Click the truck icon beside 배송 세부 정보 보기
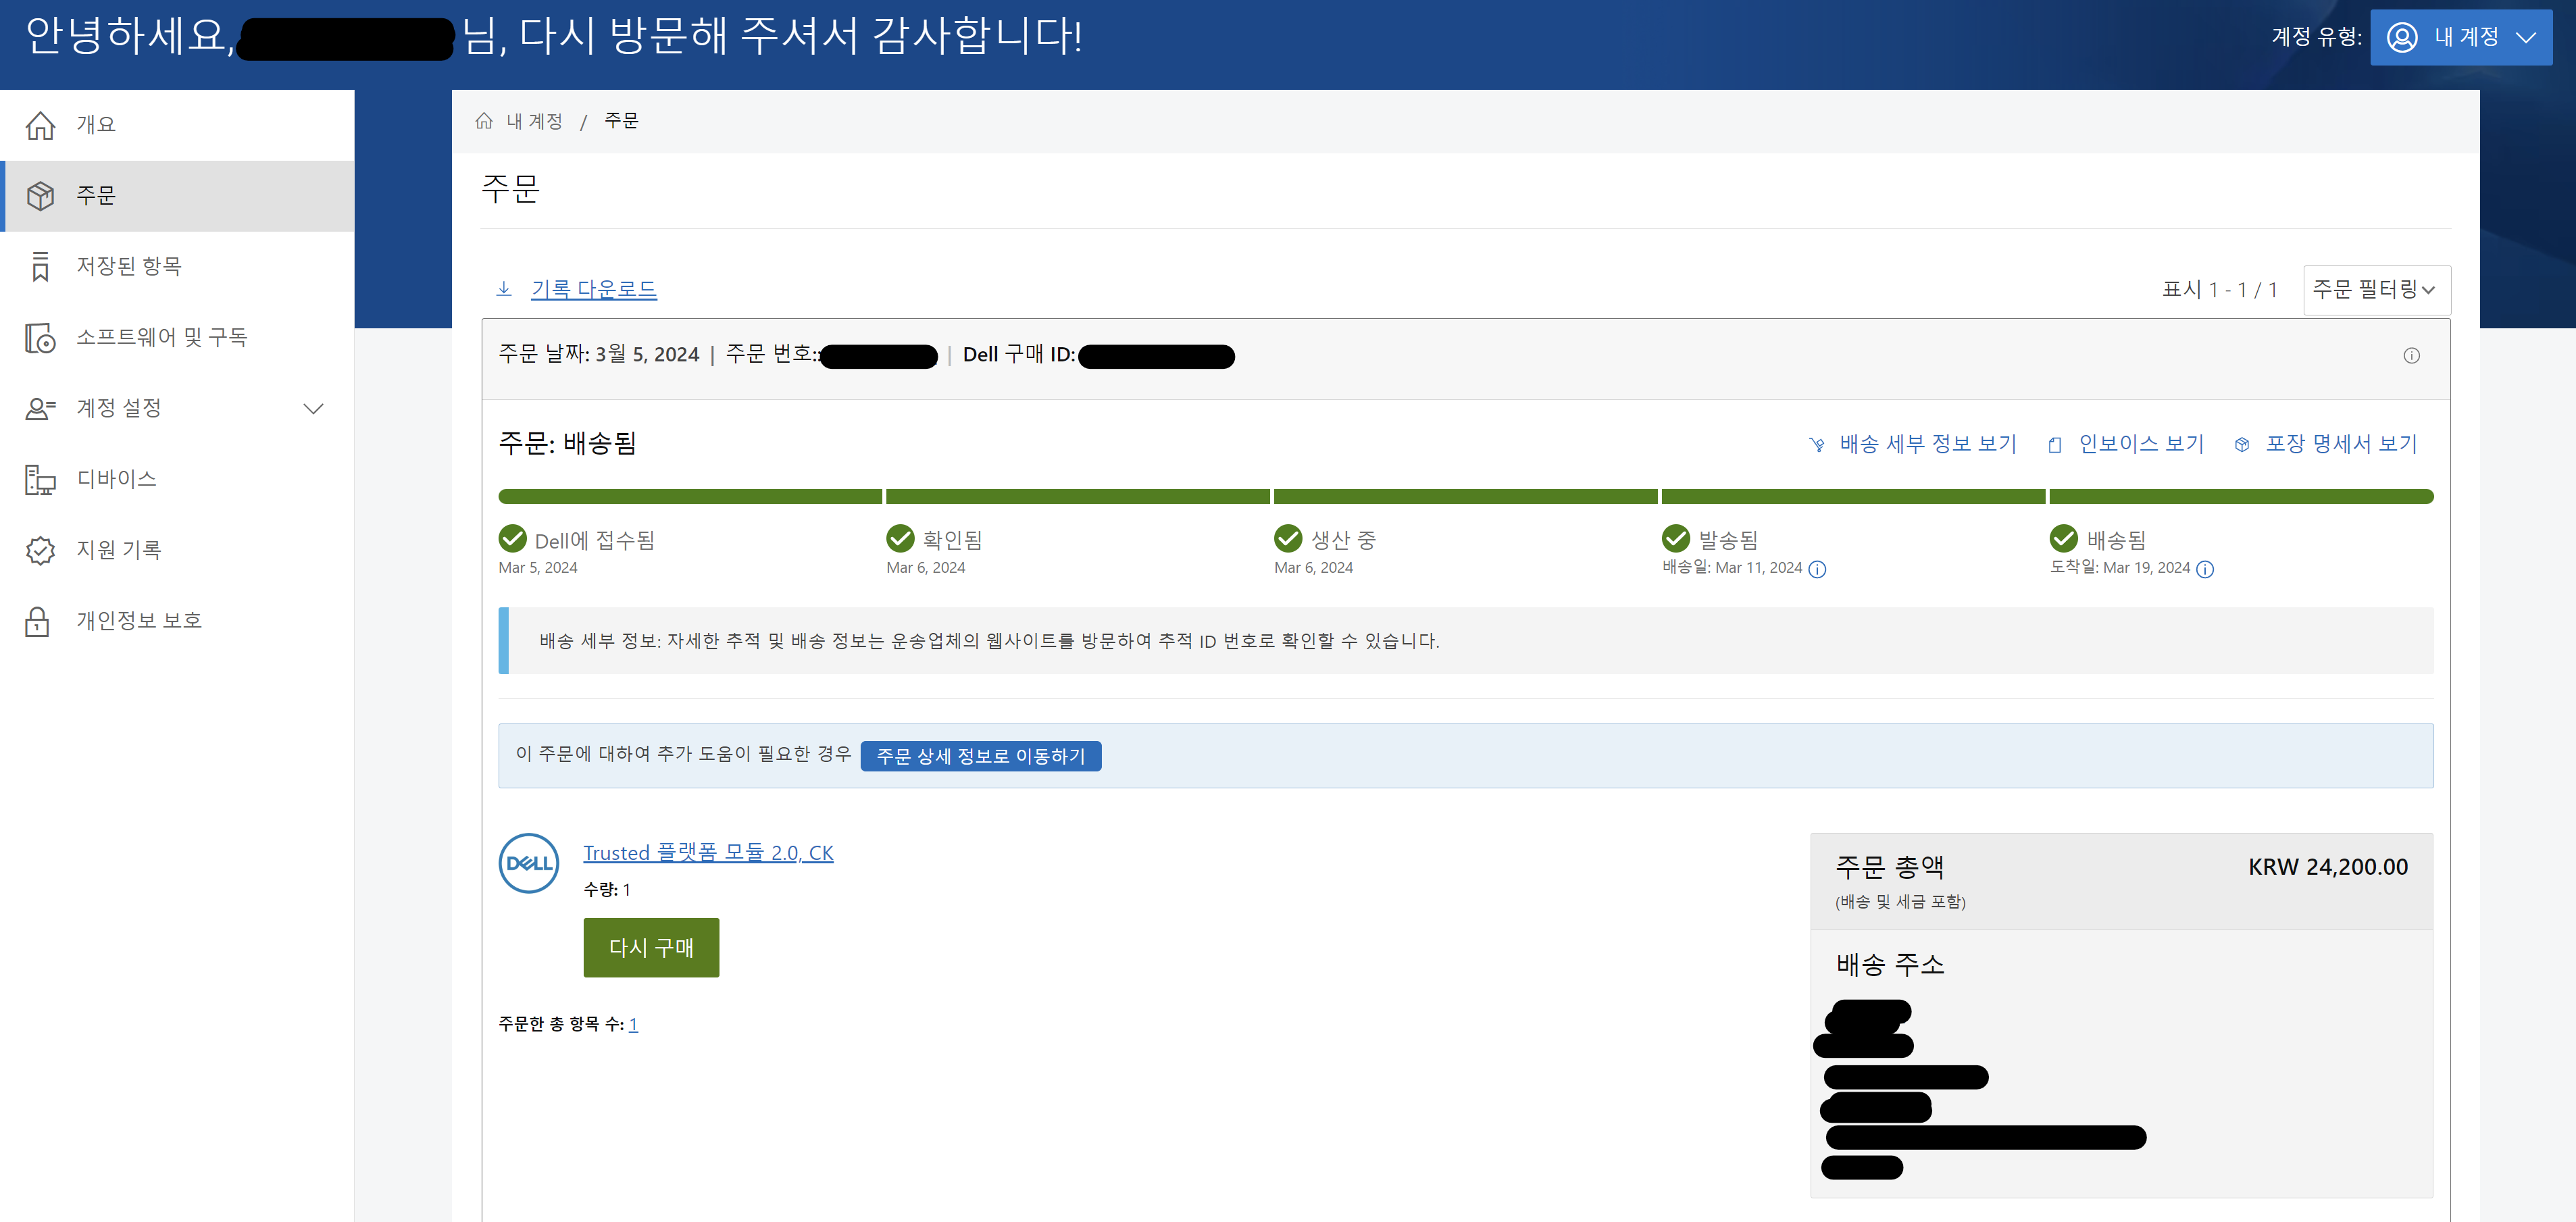 pyautogui.click(x=1817, y=445)
